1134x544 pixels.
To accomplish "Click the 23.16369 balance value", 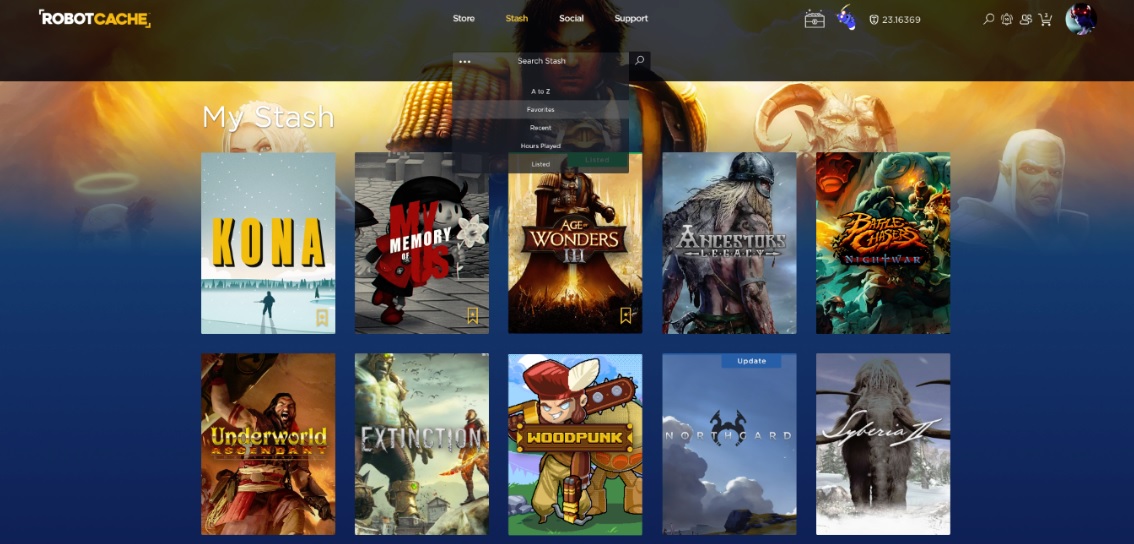I will pyautogui.click(x=901, y=20).
